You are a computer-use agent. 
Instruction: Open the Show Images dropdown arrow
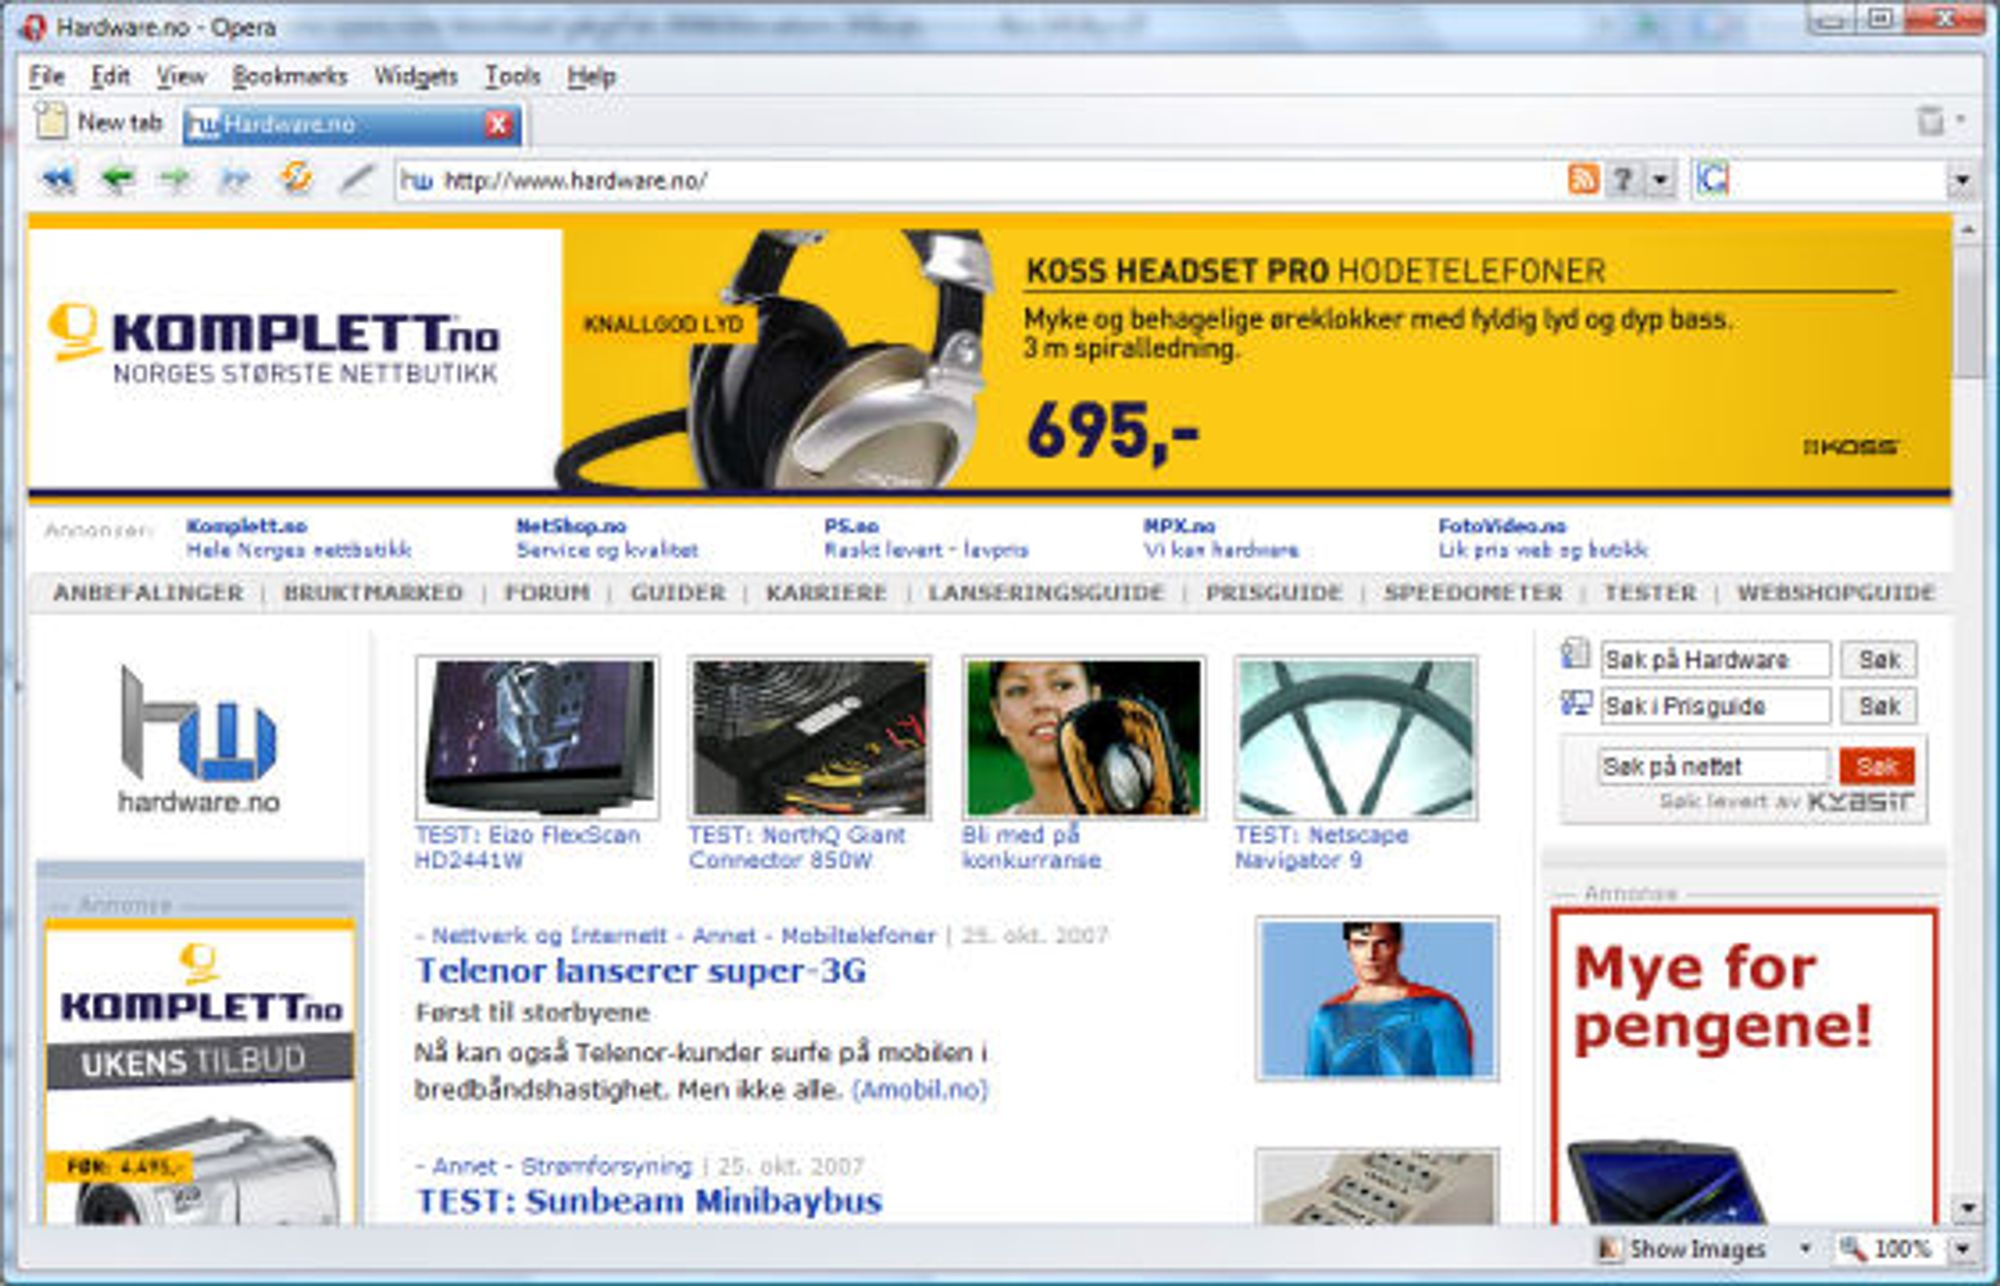(x=1805, y=1249)
